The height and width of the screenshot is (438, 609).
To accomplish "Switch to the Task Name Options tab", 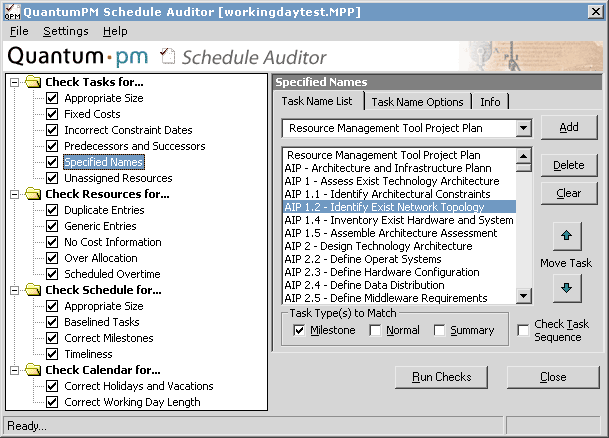I will [418, 102].
